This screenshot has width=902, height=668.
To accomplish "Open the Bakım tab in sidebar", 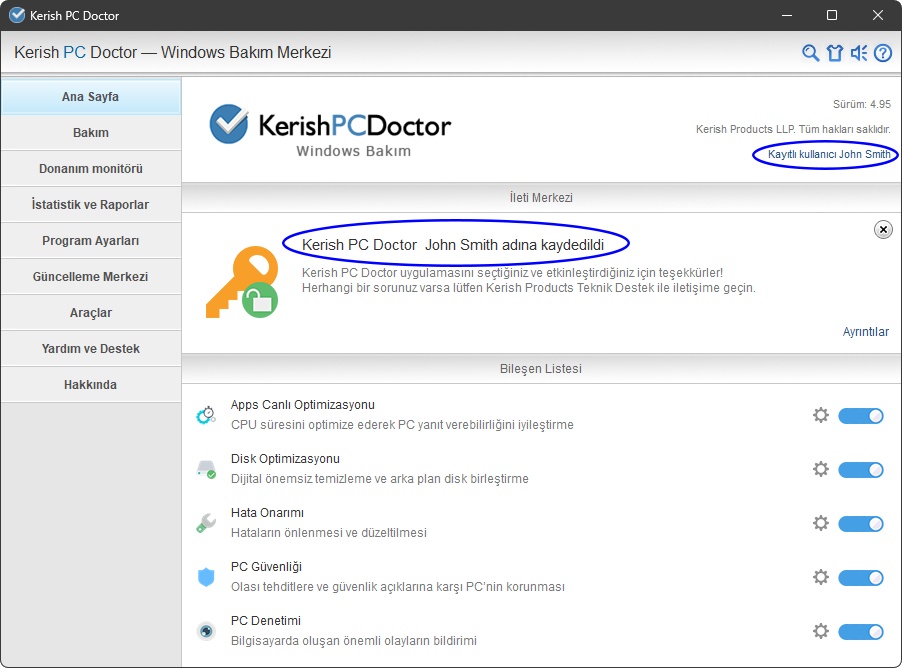I will tap(91, 133).
